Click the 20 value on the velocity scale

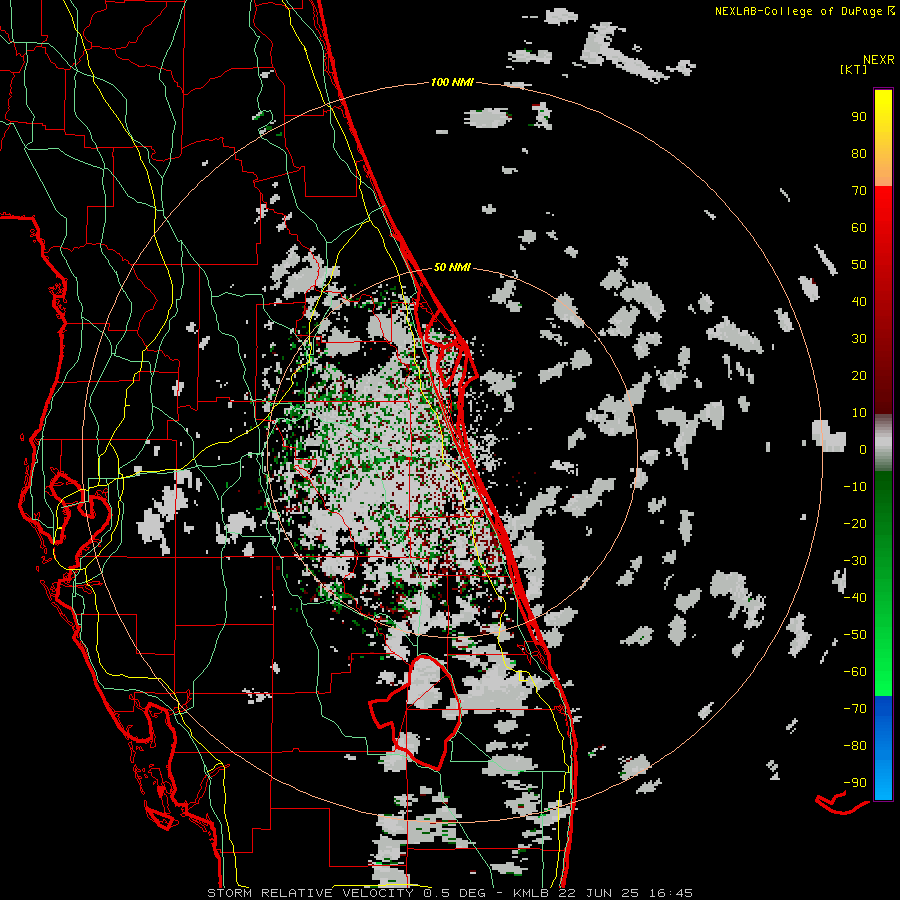point(859,375)
